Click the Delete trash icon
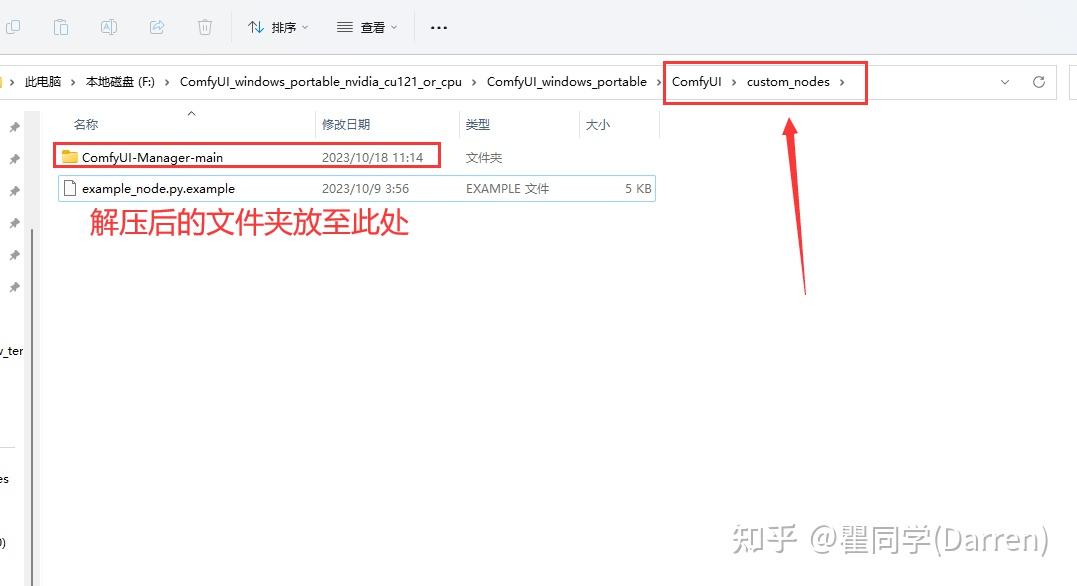Image resolution: width=1077 pixels, height=586 pixels. [205, 27]
